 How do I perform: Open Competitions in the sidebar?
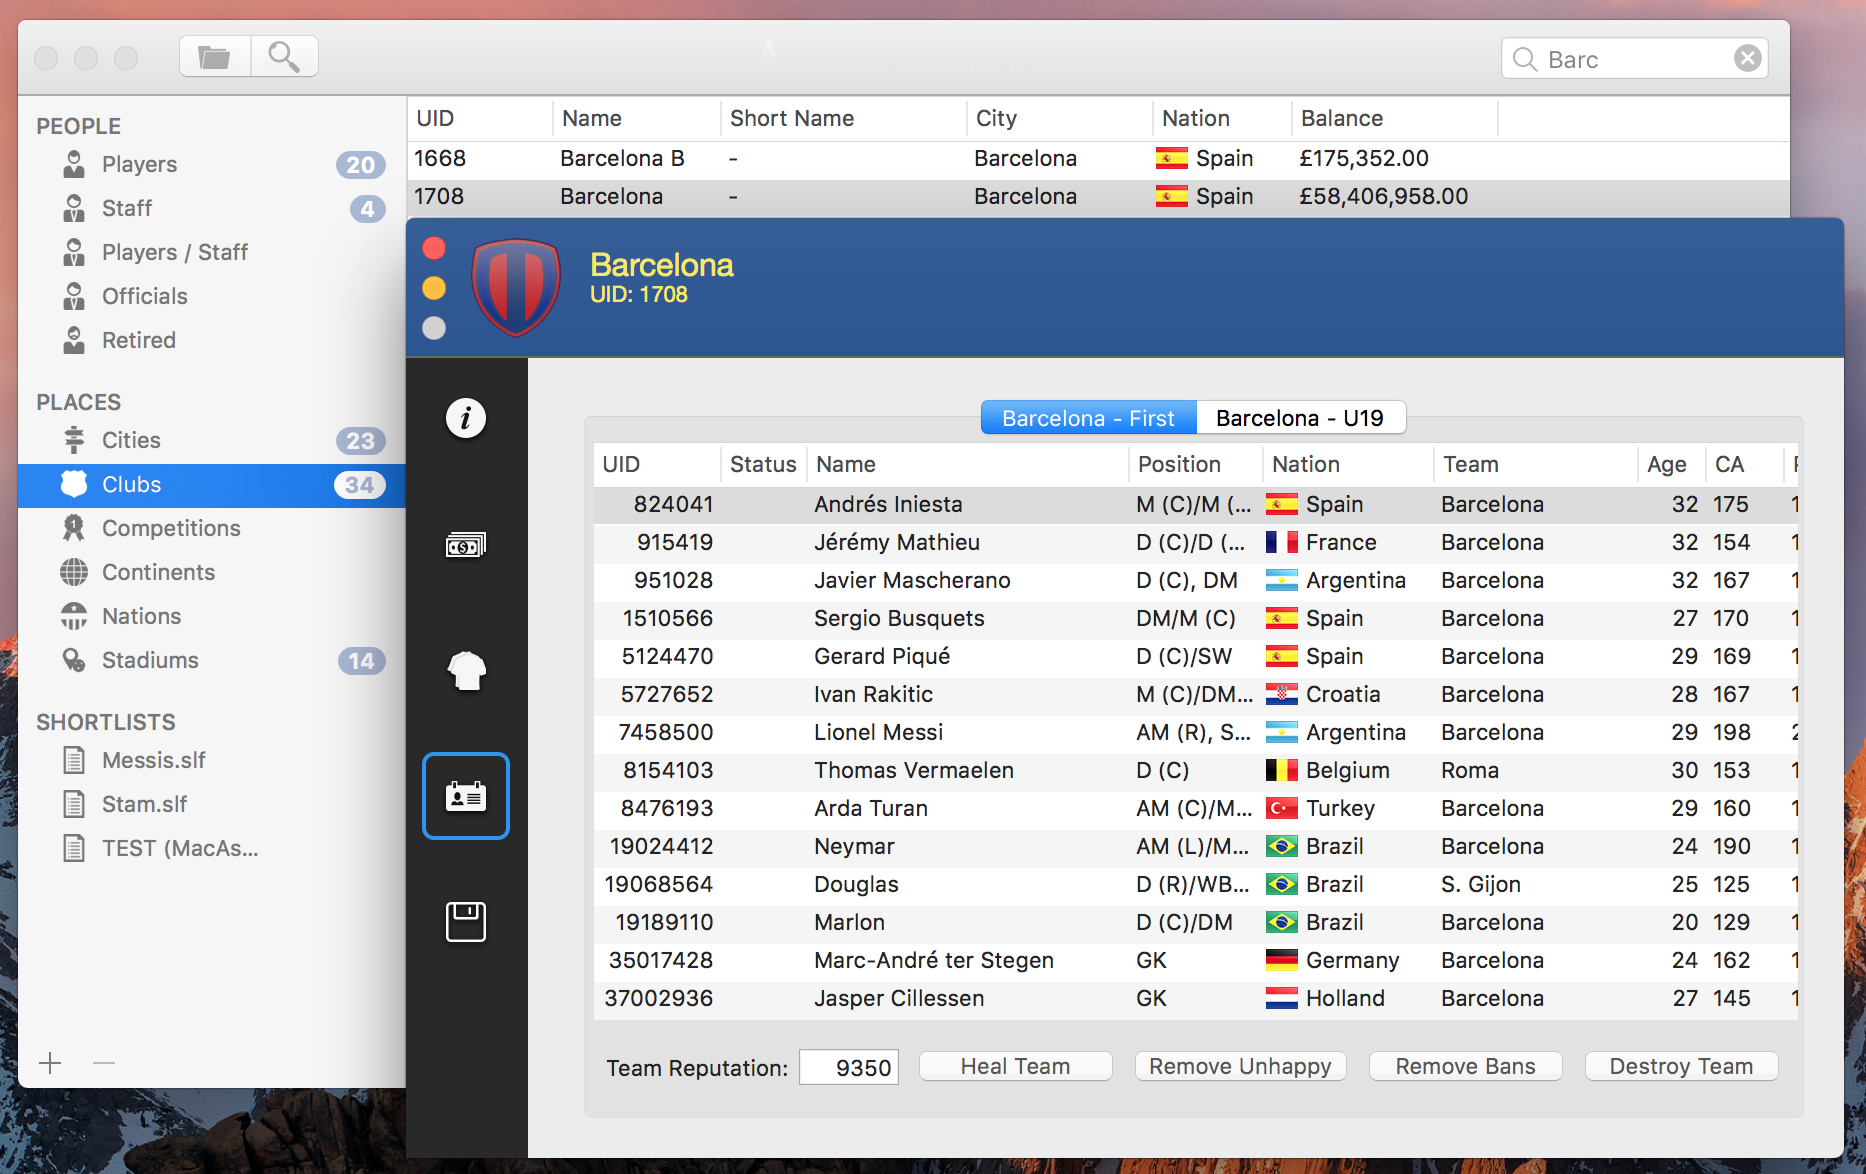pyautogui.click(x=211, y=528)
